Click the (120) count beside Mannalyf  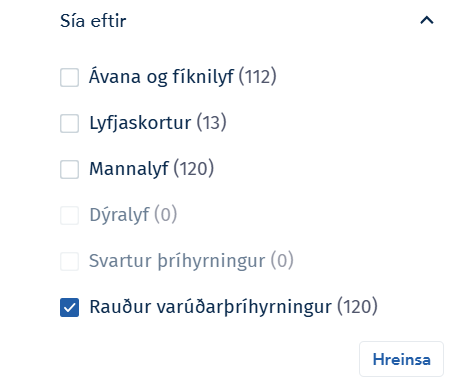tap(194, 168)
